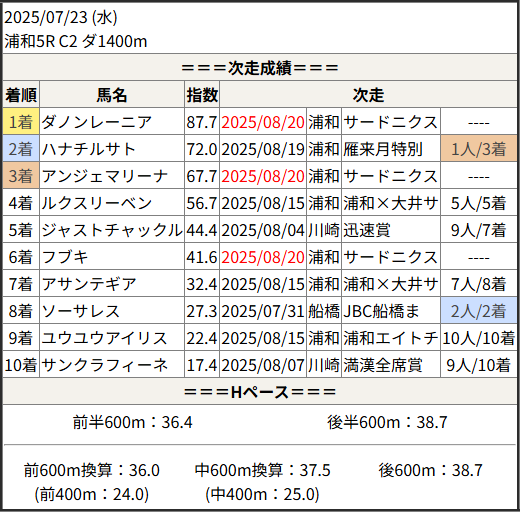
Task: Click the ===次走成績=== section header
Action: 260,68
